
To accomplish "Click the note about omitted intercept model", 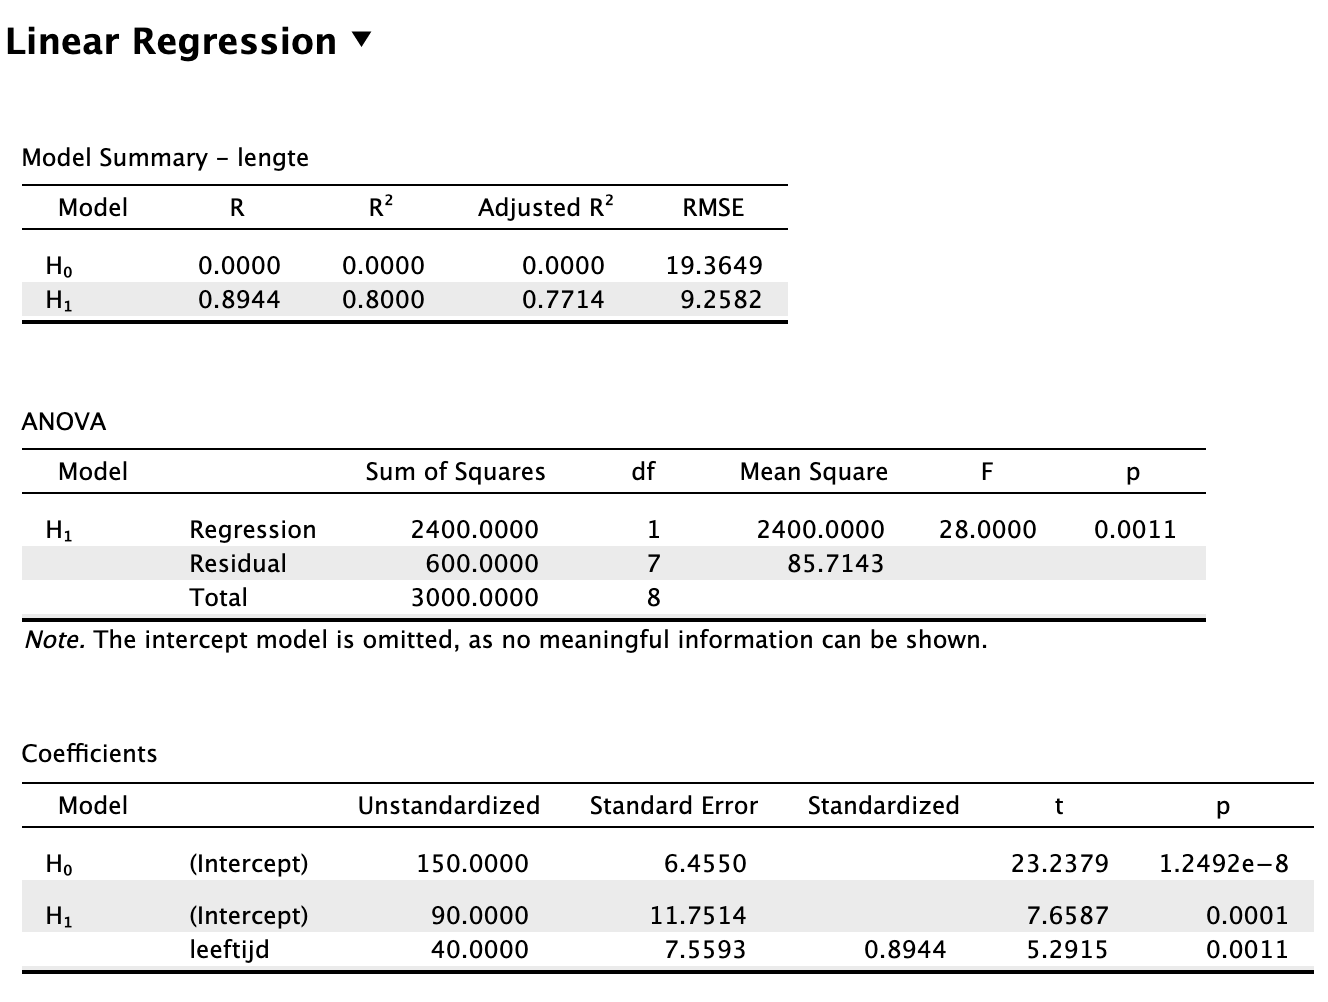I will click(505, 640).
